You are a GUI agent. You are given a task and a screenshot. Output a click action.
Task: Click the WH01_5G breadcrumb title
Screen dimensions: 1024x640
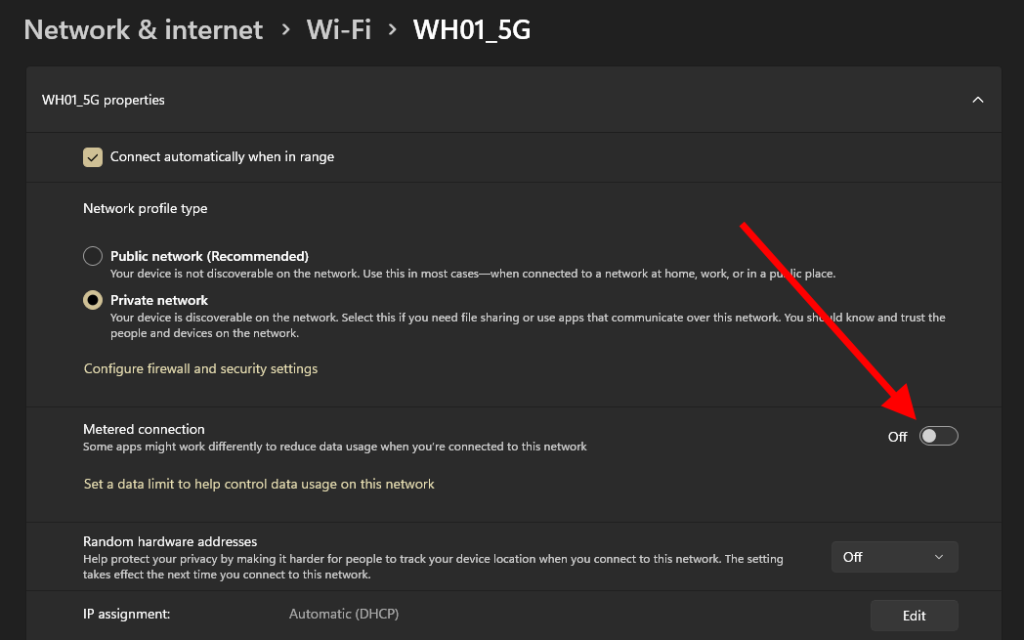pos(472,30)
